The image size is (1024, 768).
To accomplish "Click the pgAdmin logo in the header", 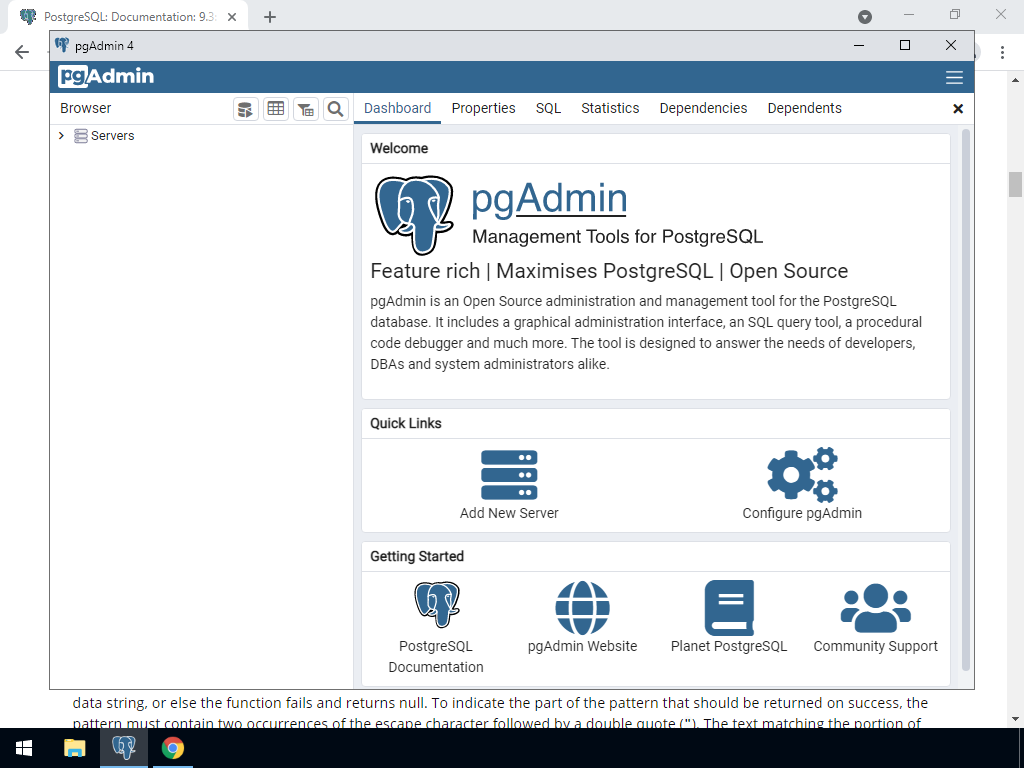I will pos(106,76).
